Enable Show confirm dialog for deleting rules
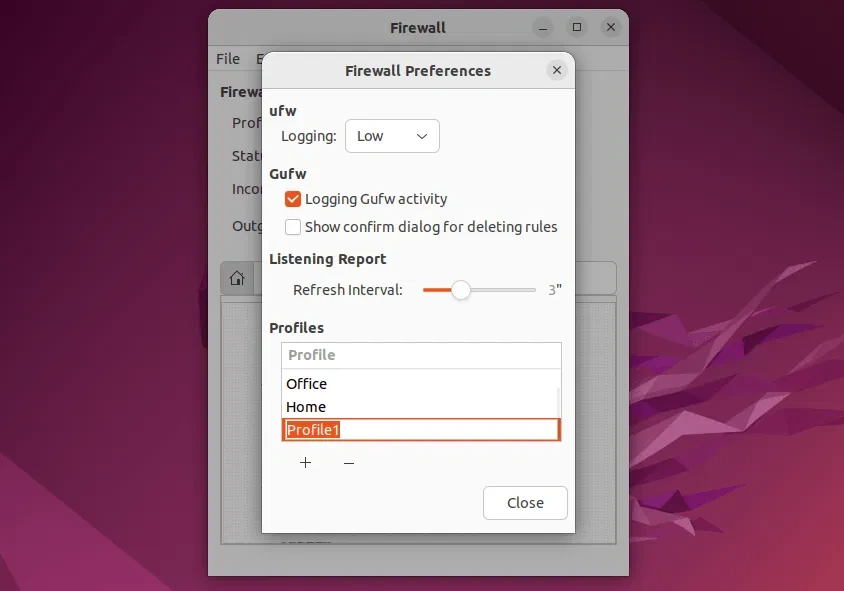 (x=293, y=227)
